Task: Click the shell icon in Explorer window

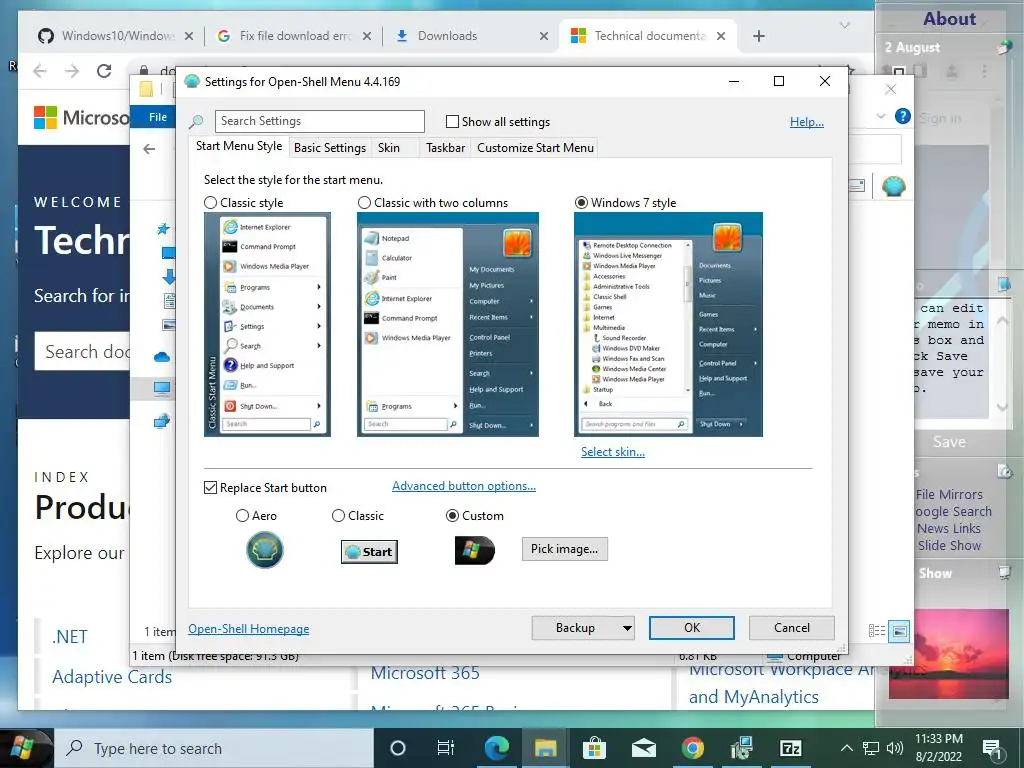Action: [x=893, y=187]
